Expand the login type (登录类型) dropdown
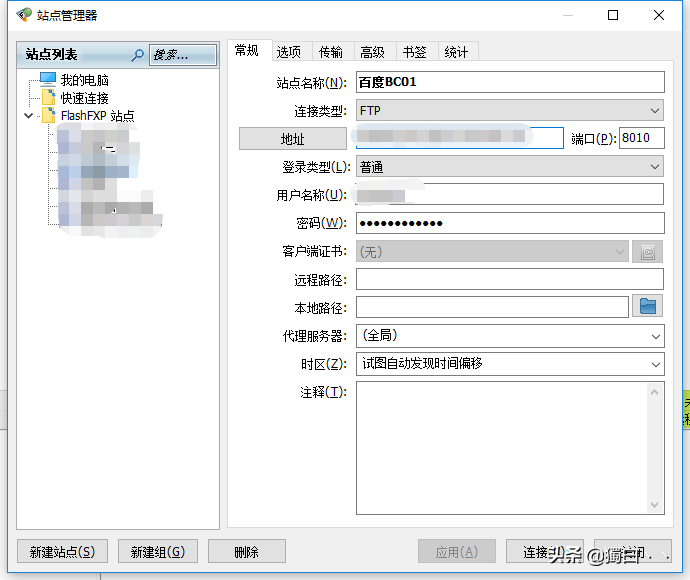 pyautogui.click(x=655, y=166)
